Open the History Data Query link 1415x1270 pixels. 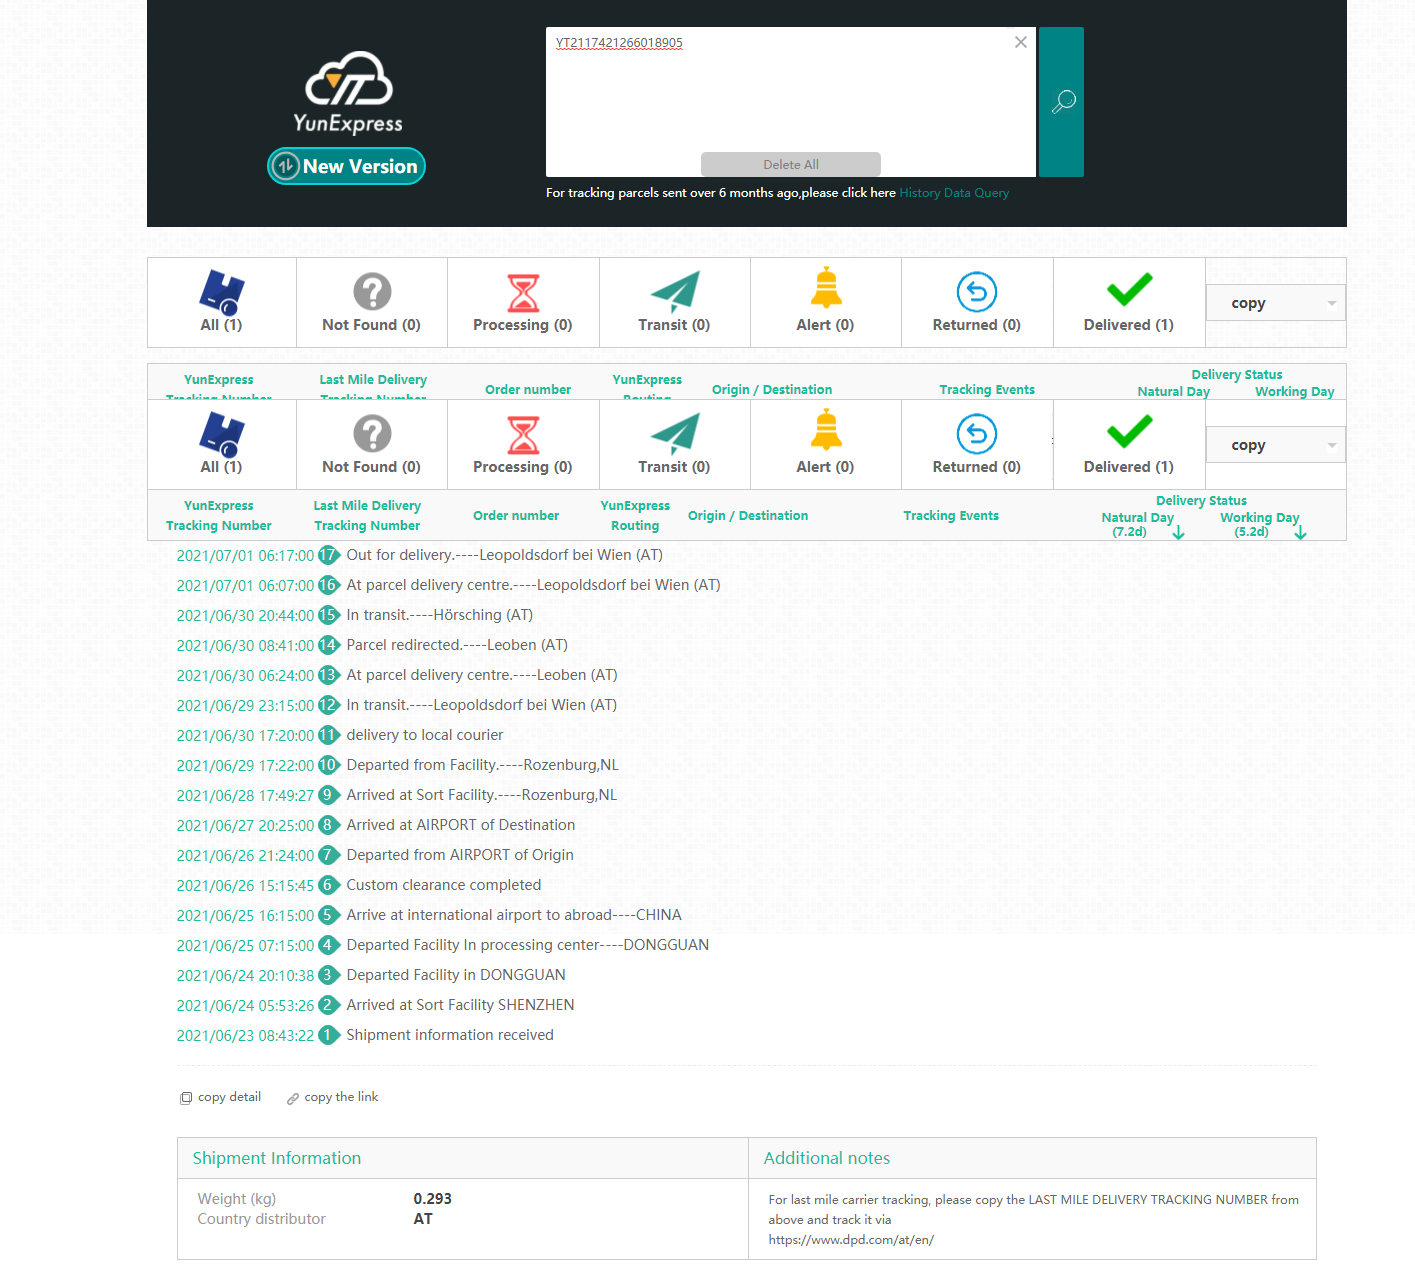pos(953,193)
